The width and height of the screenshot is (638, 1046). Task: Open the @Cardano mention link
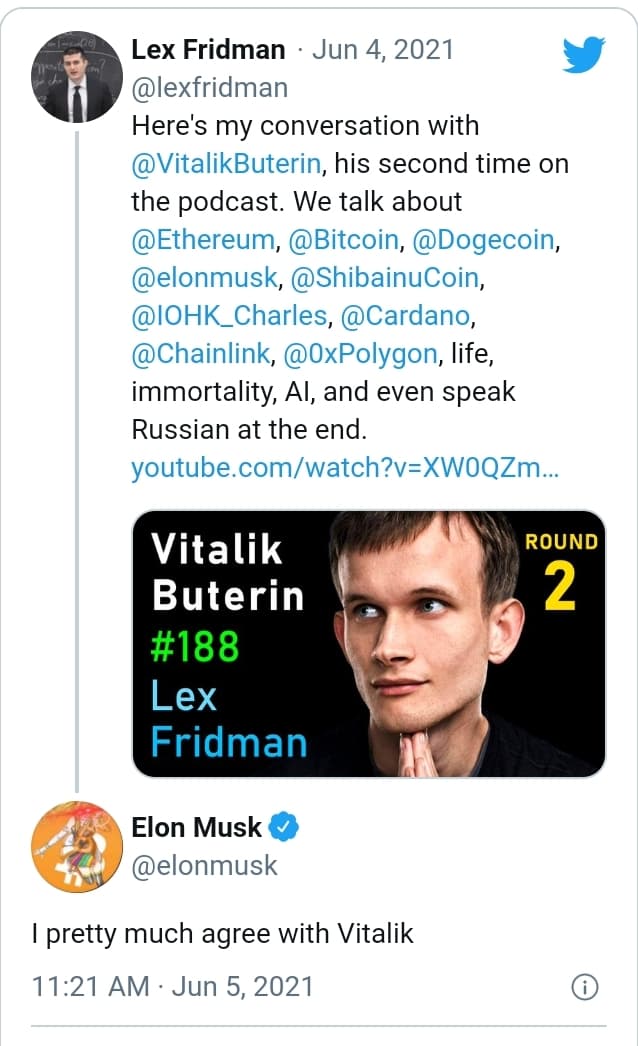405,316
